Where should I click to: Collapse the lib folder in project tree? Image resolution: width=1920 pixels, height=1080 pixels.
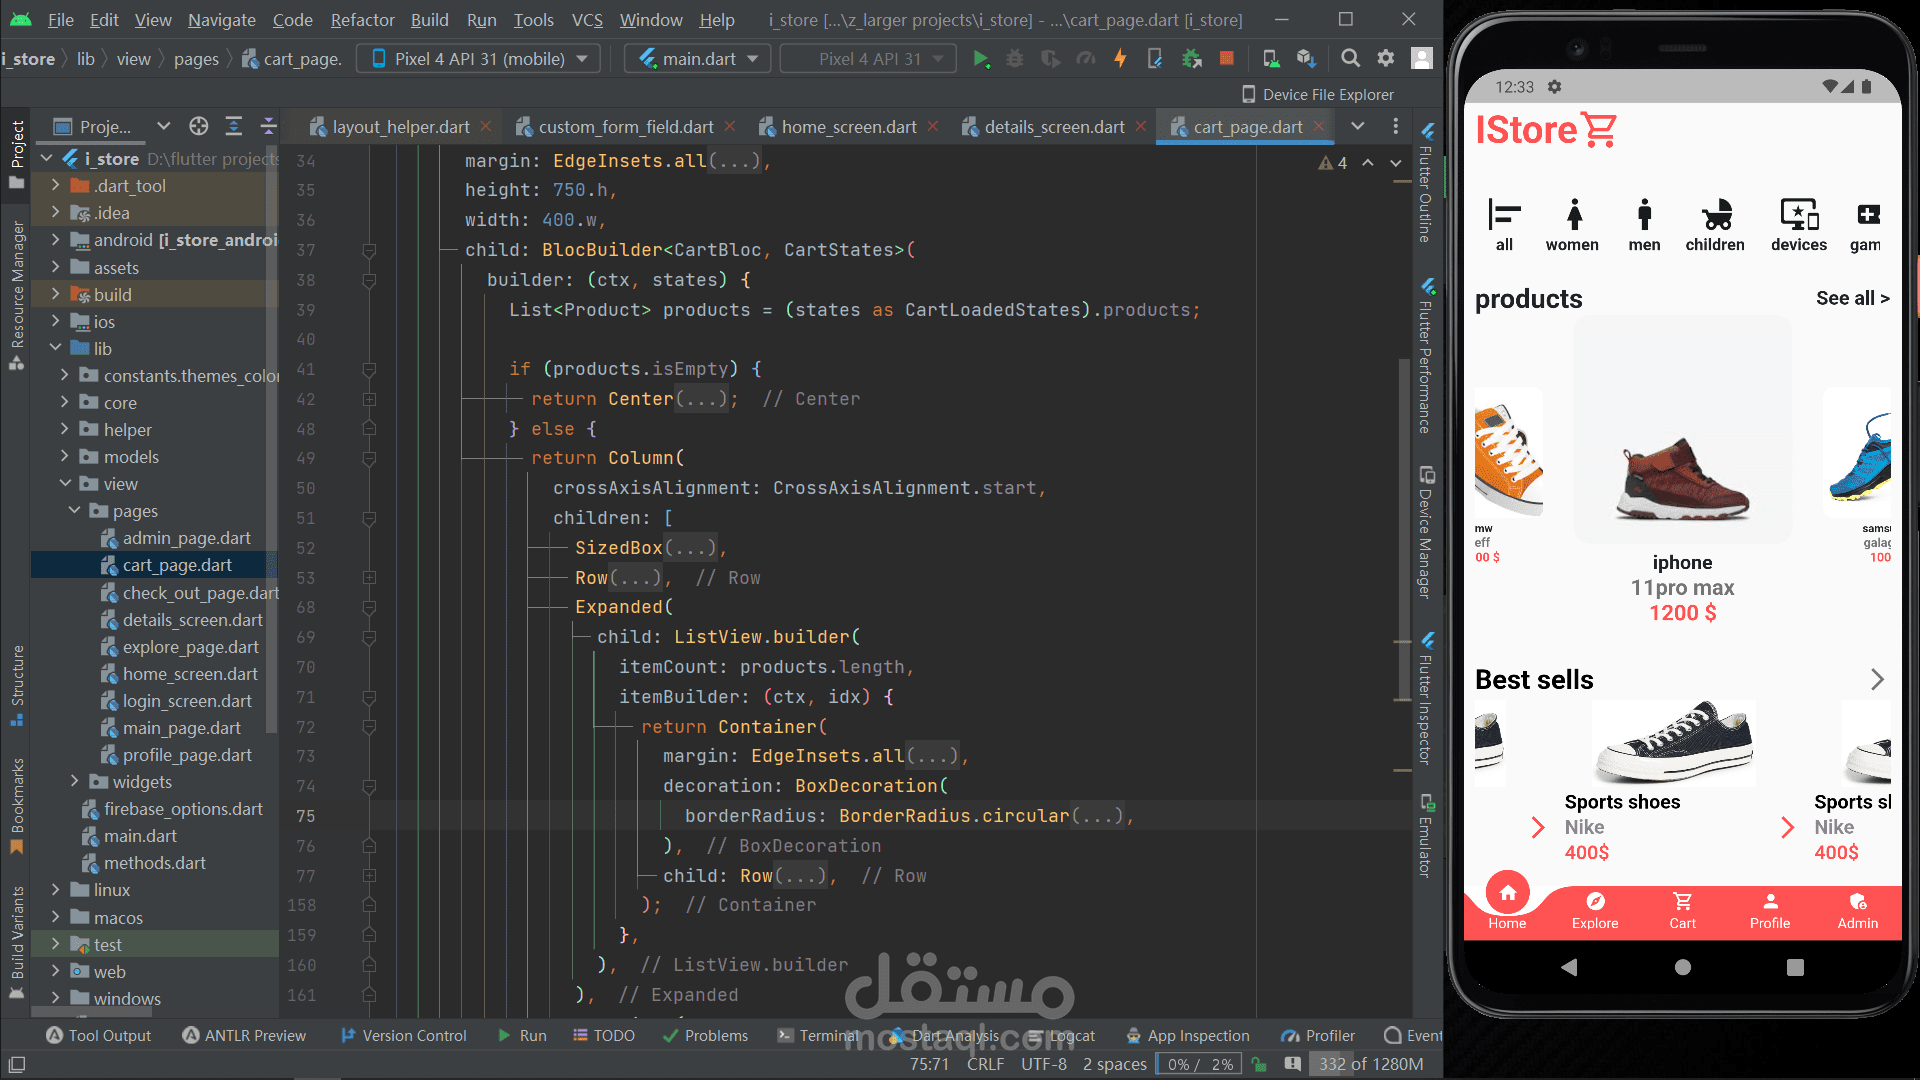point(56,348)
